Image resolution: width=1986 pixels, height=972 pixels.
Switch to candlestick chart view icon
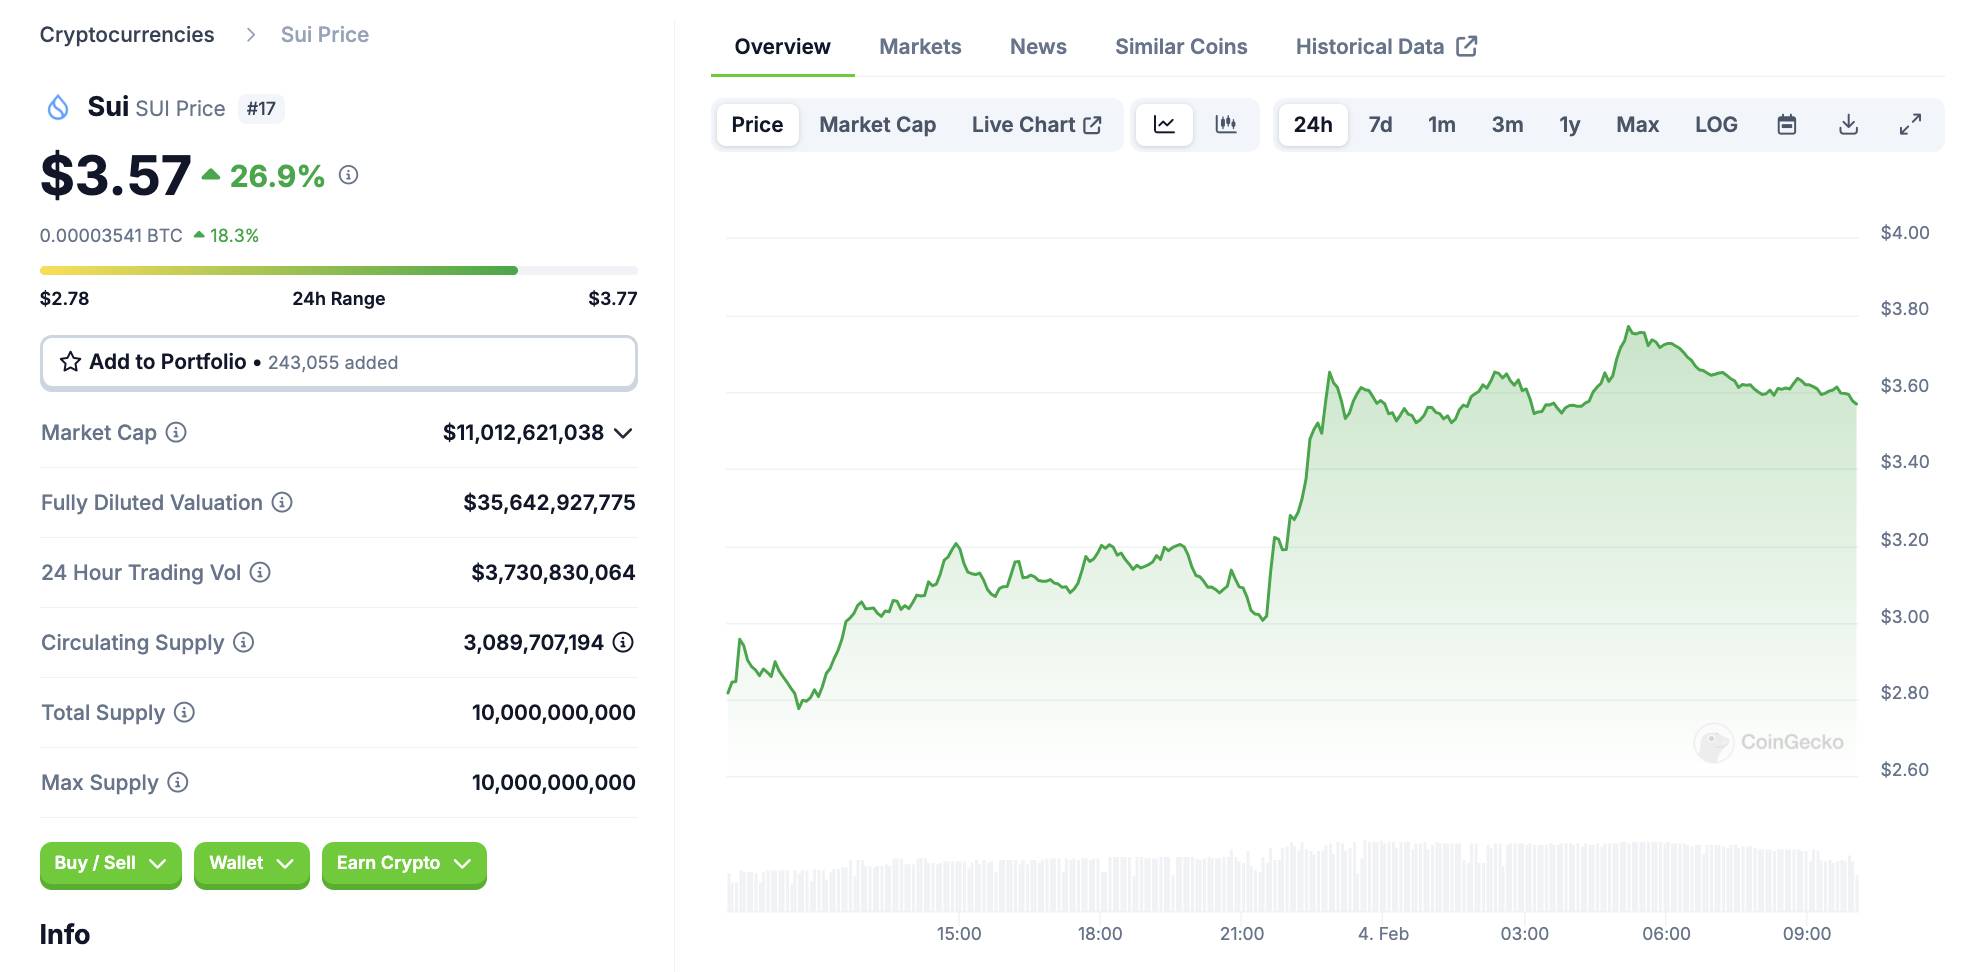point(1226,125)
